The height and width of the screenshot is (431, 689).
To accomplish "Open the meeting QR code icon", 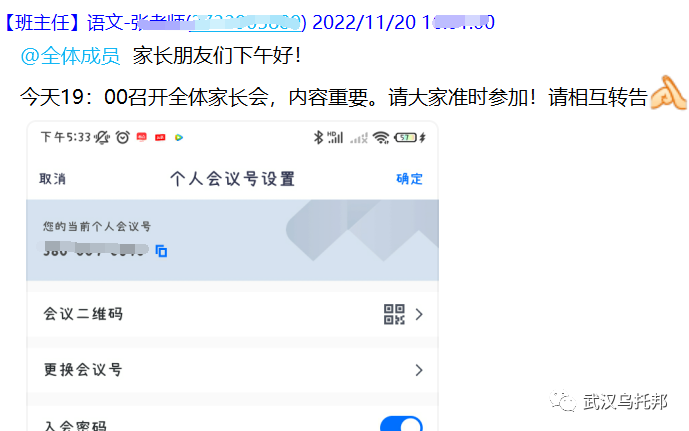I will (x=394, y=314).
